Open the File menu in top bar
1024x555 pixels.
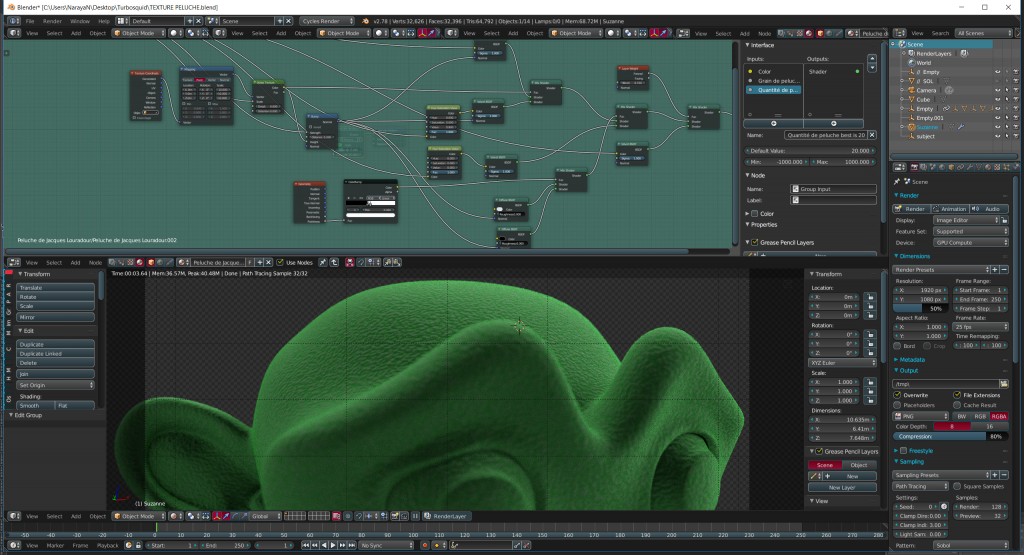pos(30,21)
